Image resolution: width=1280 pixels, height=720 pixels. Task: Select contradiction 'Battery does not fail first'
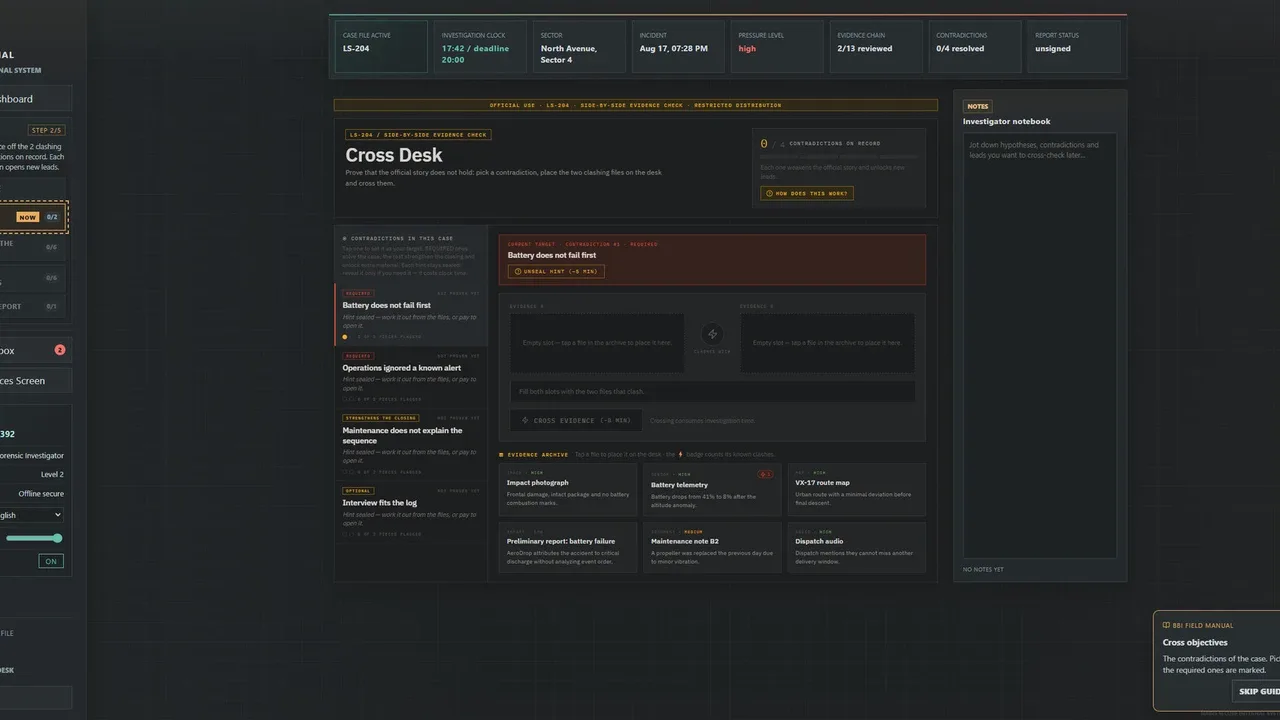pos(411,315)
